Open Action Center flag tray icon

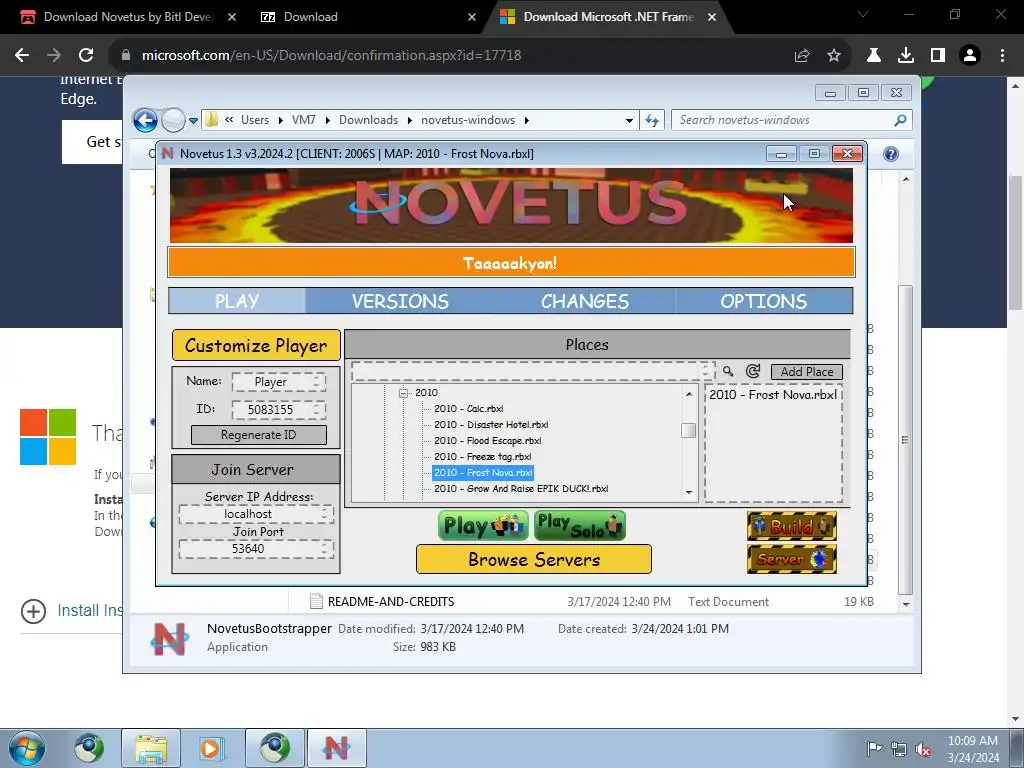(x=874, y=748)
